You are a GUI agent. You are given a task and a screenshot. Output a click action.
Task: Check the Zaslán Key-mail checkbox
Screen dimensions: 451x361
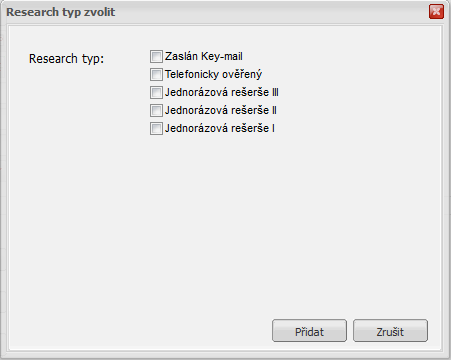point(156,57)
